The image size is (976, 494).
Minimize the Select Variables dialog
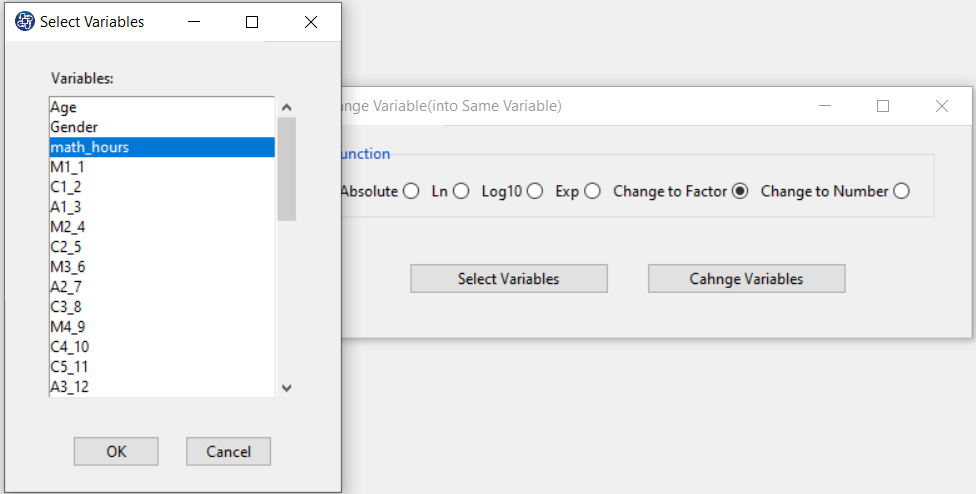pyautogui.click(x=194, y=22)
